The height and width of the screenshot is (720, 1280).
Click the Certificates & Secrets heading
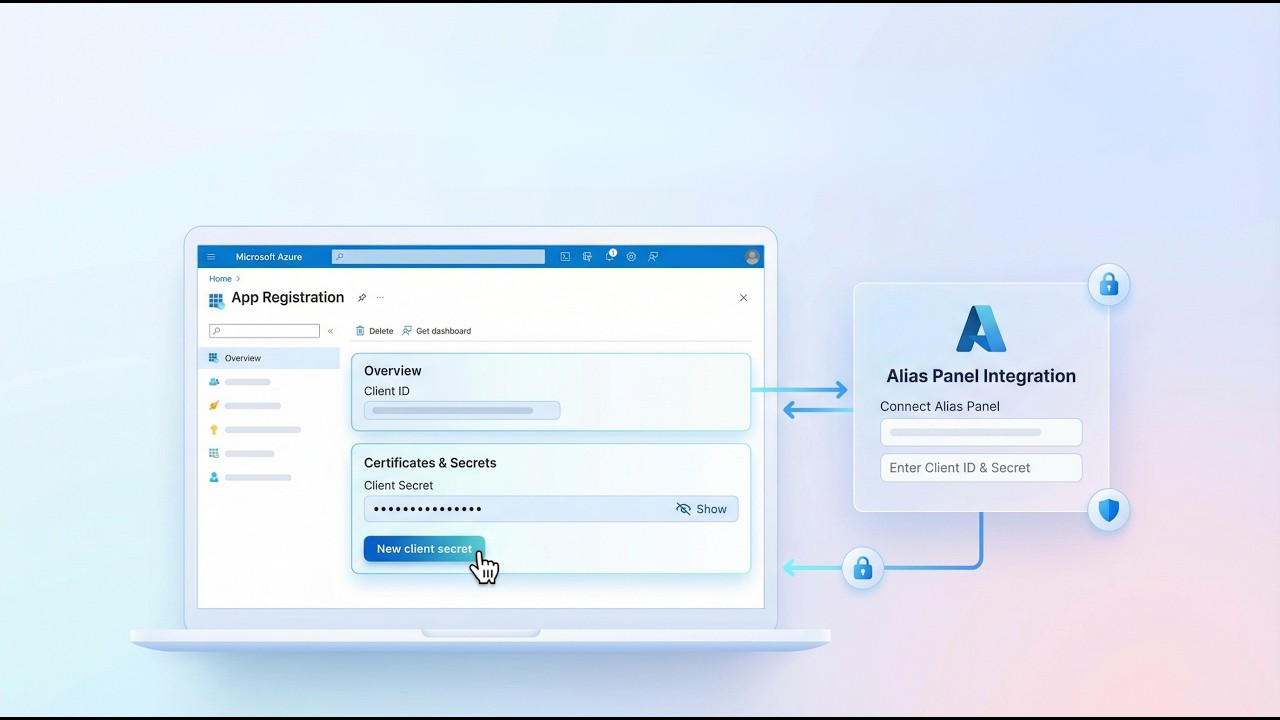click(430, 463)
